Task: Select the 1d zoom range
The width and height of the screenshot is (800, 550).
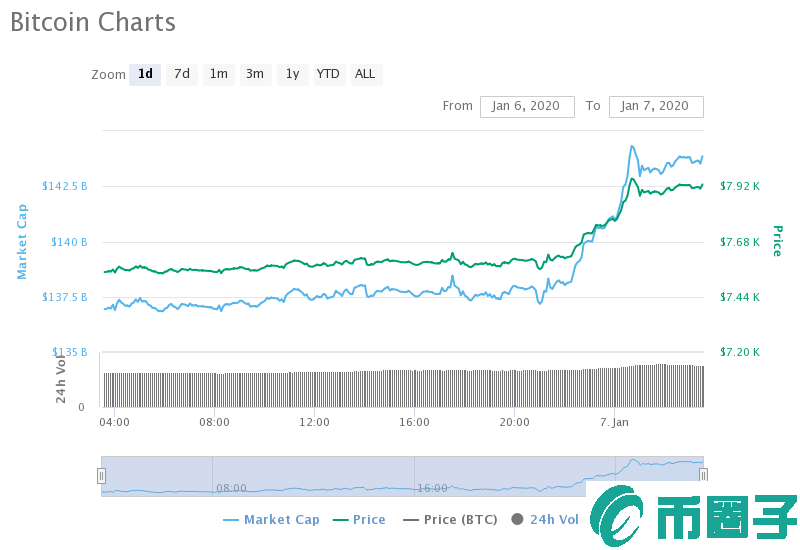Action: pyautogui.click(x=145, y=74)
